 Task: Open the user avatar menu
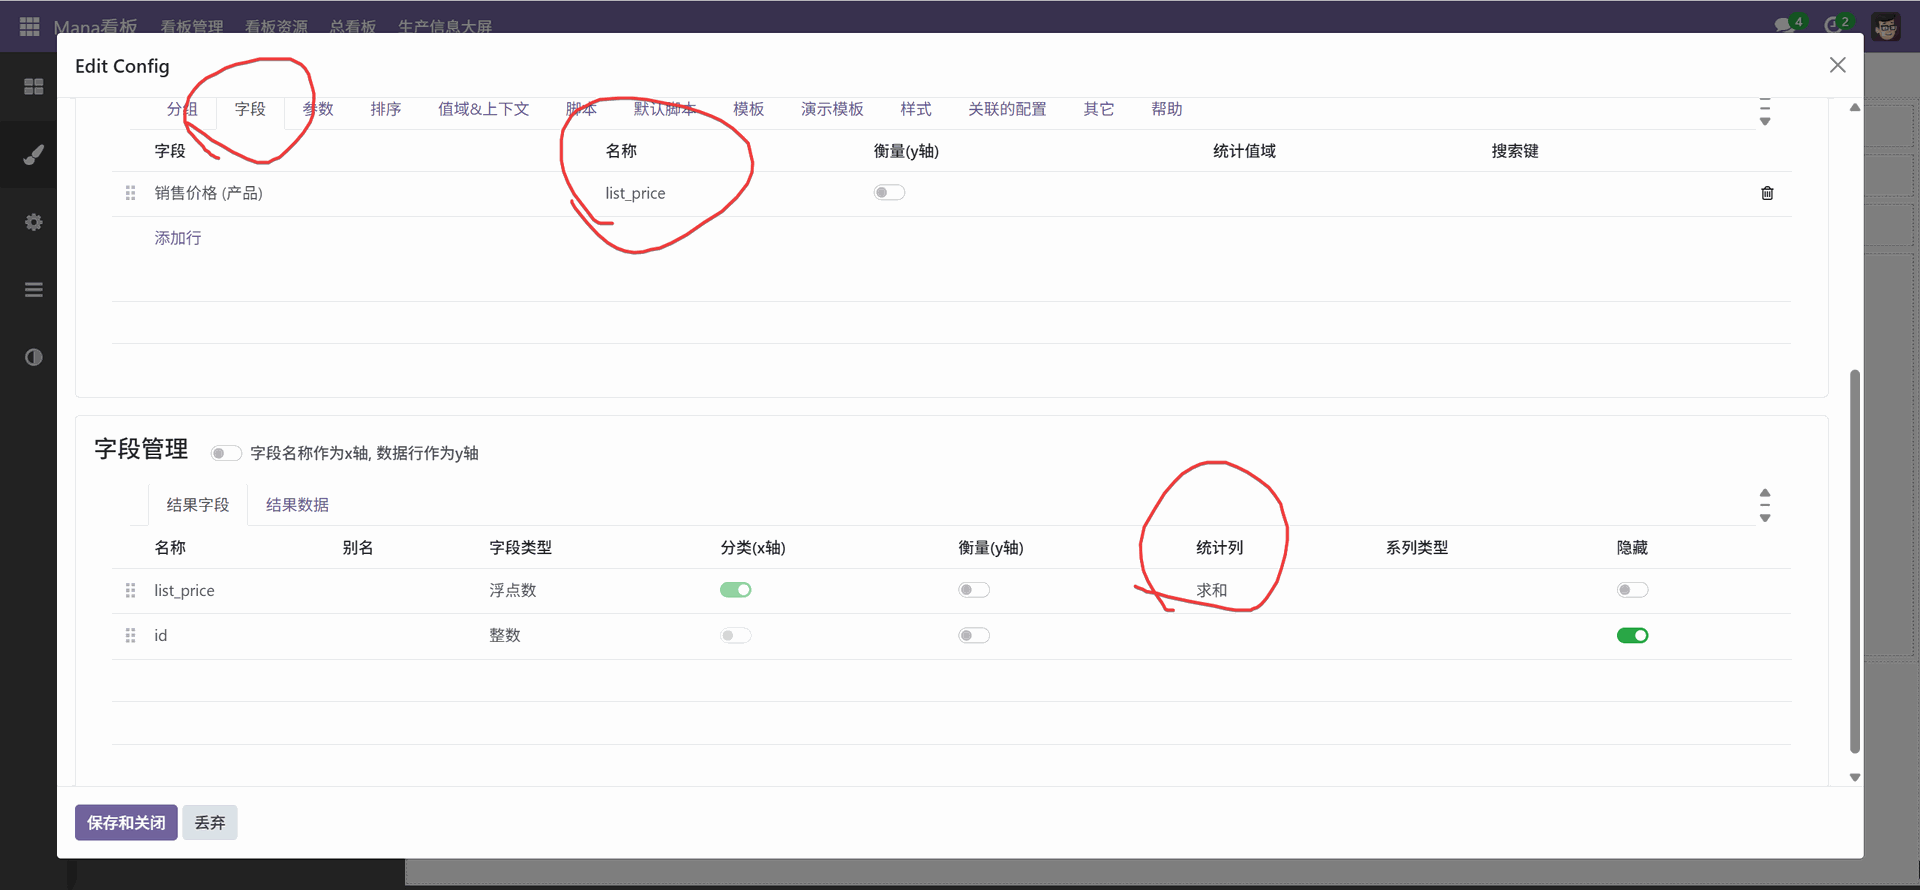(1887, 27)
